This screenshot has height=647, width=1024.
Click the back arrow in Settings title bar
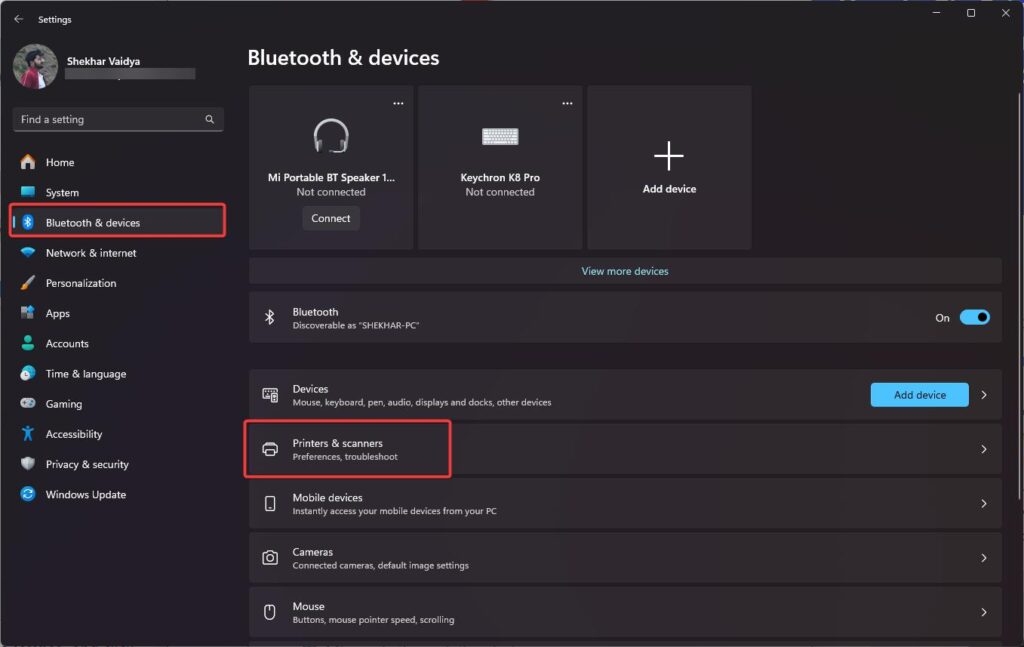[18, 19]
